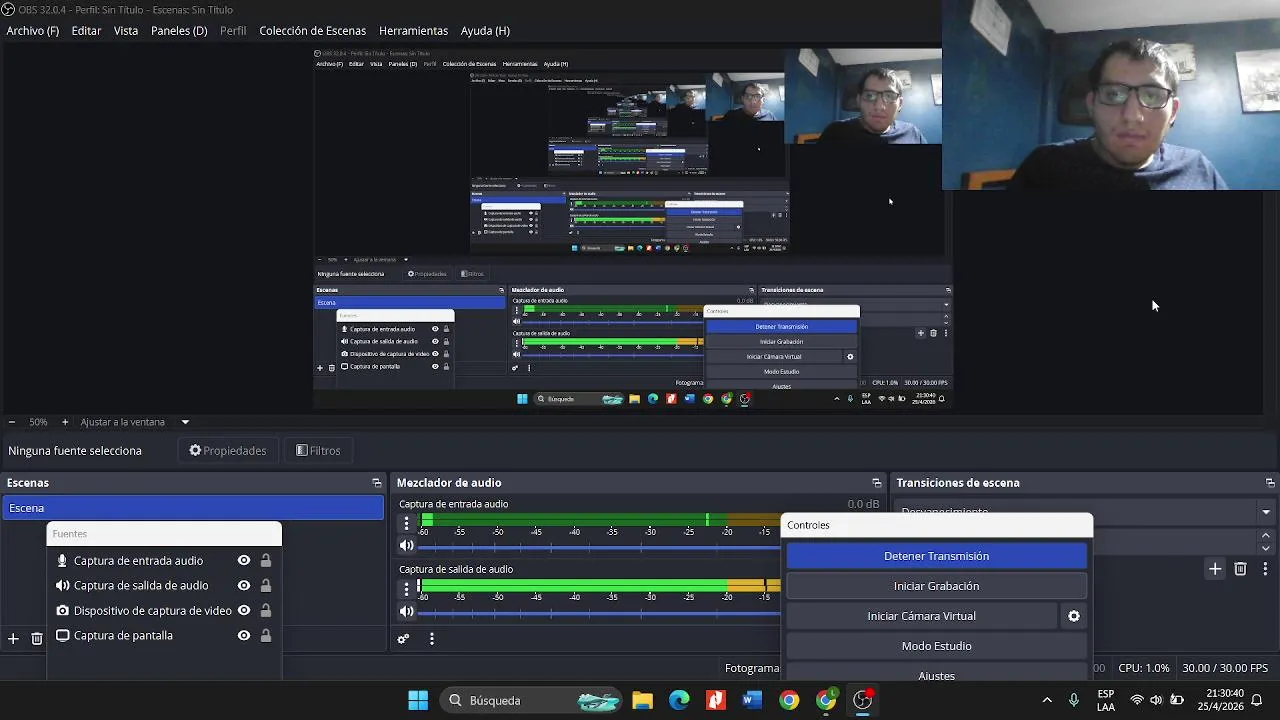Toggle lock on Captura de pantalla
1280x720 pixels.
pos(266,636)
